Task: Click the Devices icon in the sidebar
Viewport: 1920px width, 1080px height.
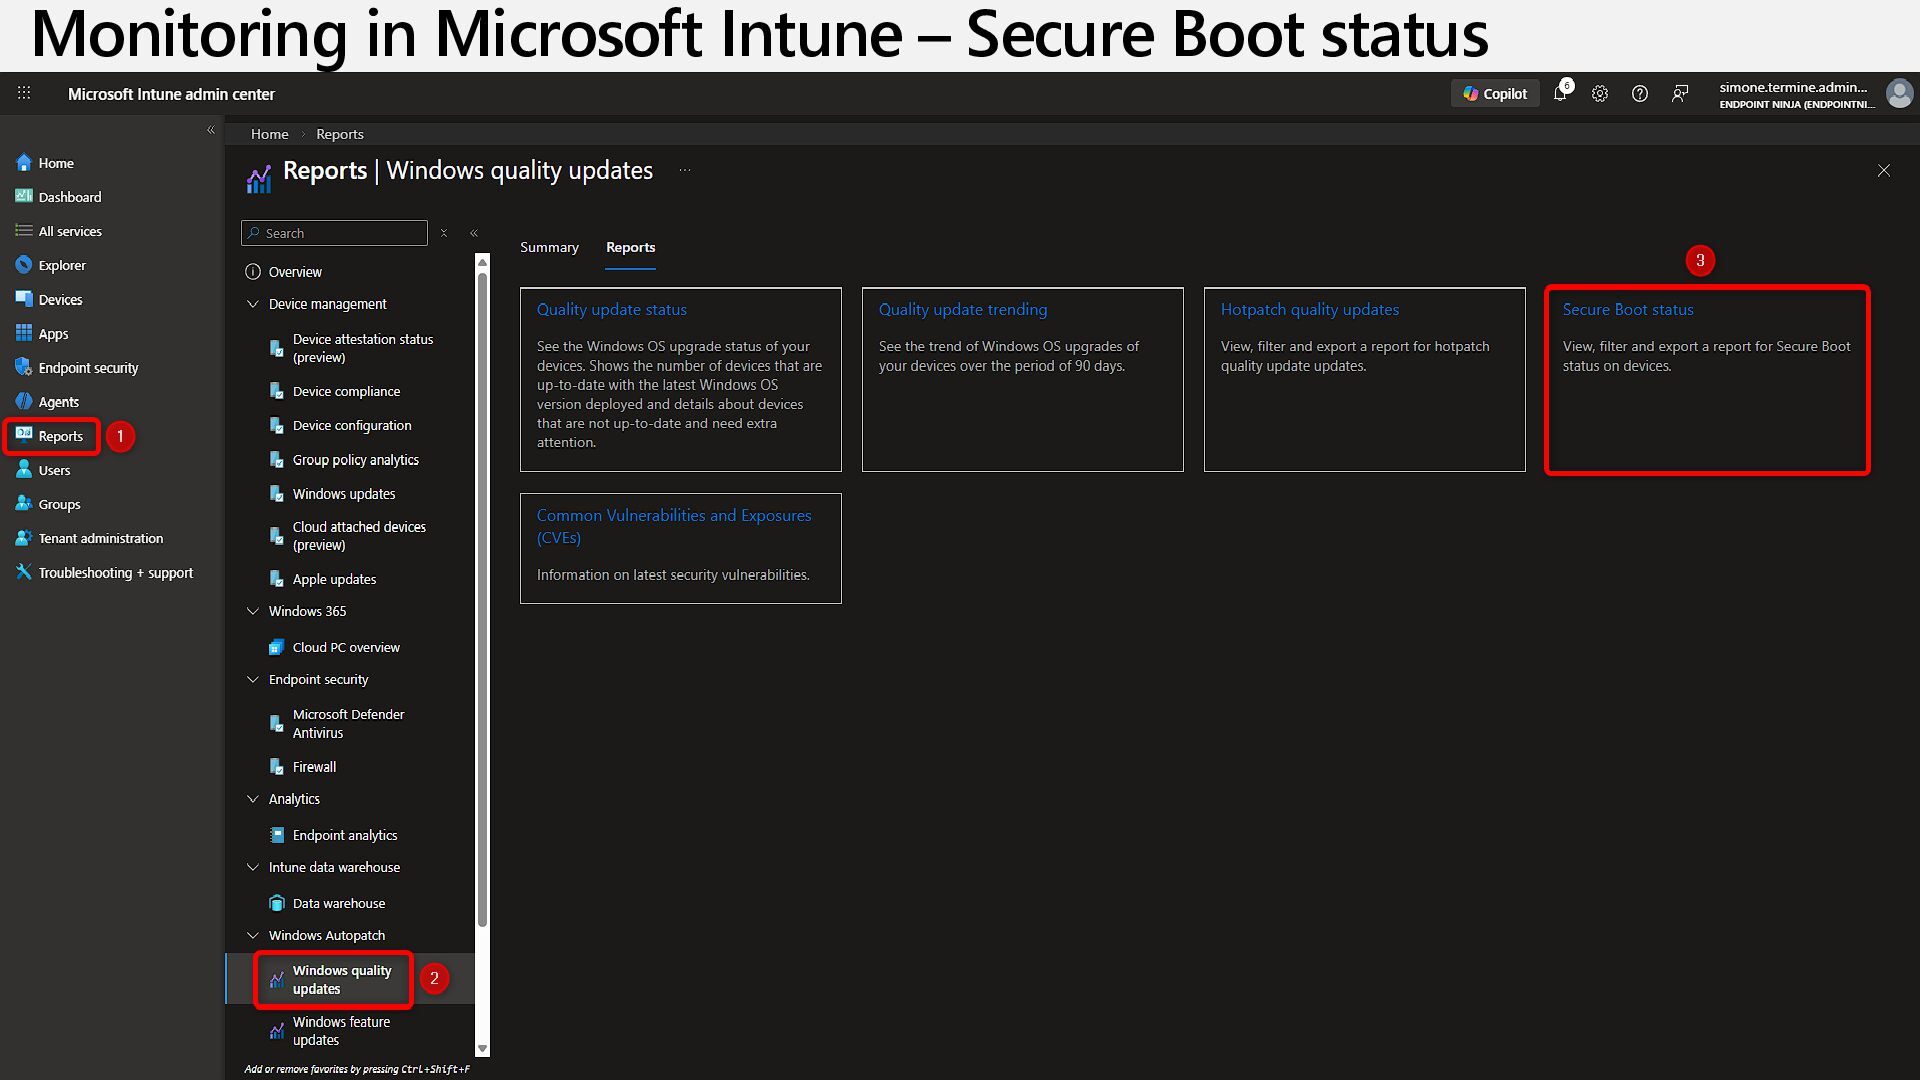Action: pyautogui.click(x=24, y=299)
